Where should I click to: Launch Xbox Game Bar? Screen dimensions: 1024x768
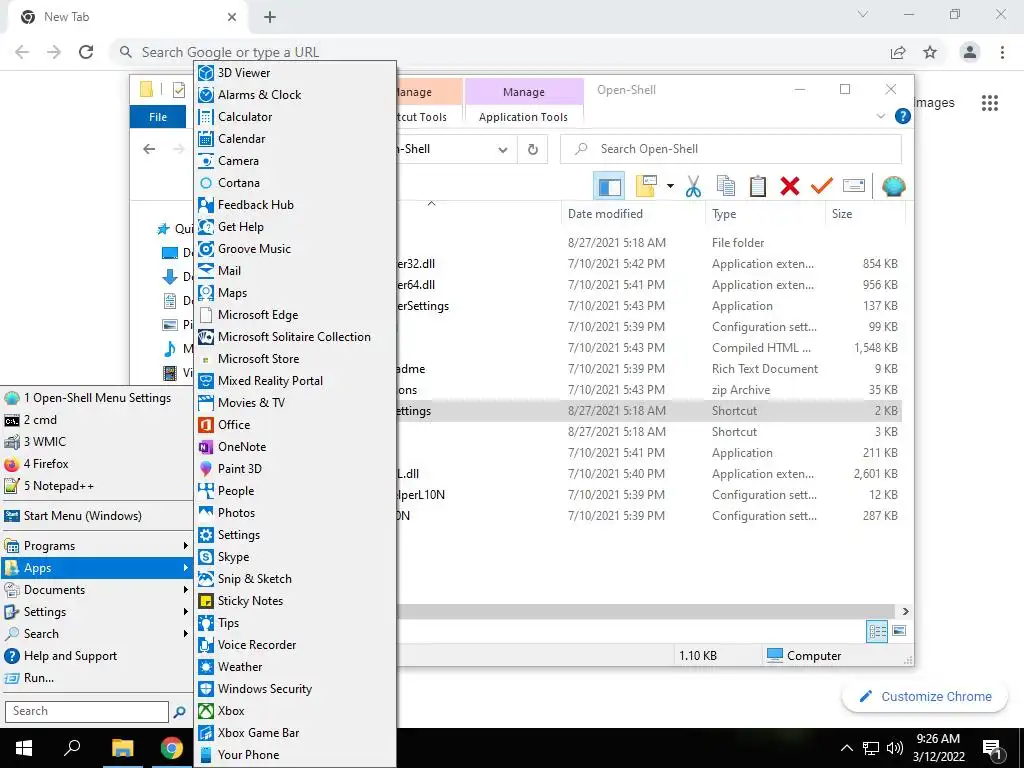[x=295, y=733]
